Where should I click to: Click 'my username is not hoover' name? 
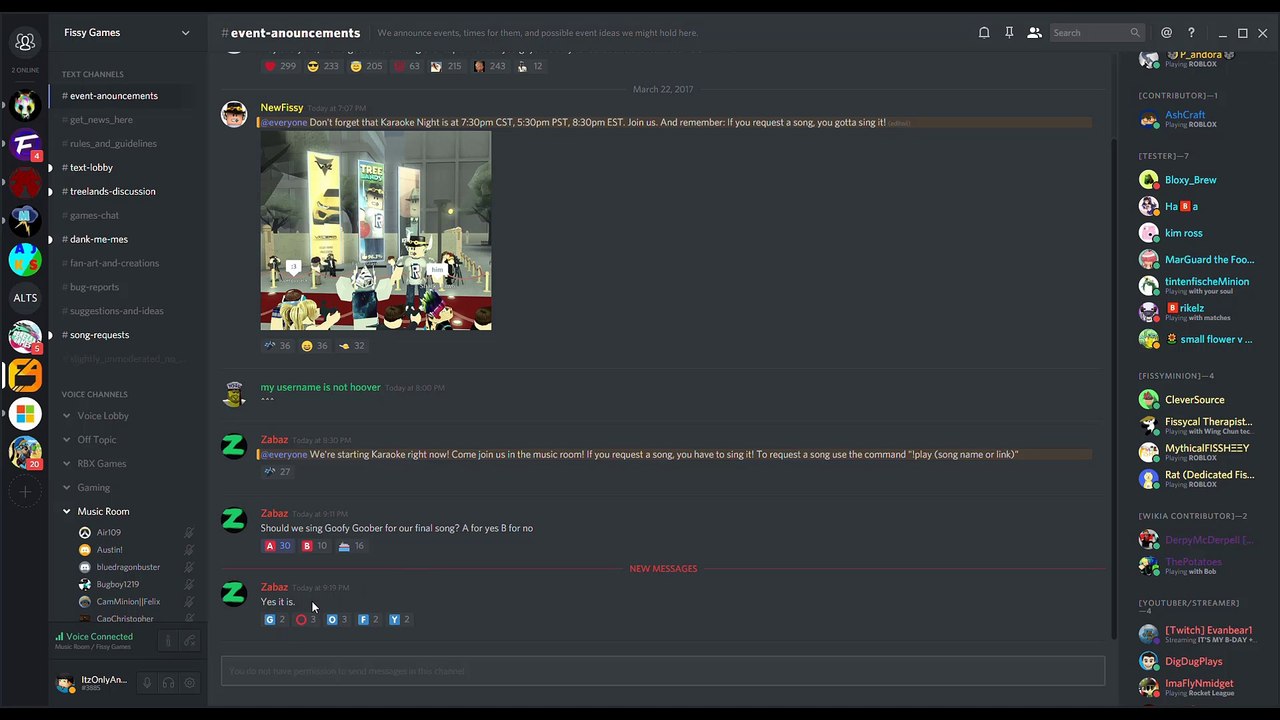[321, 388]
